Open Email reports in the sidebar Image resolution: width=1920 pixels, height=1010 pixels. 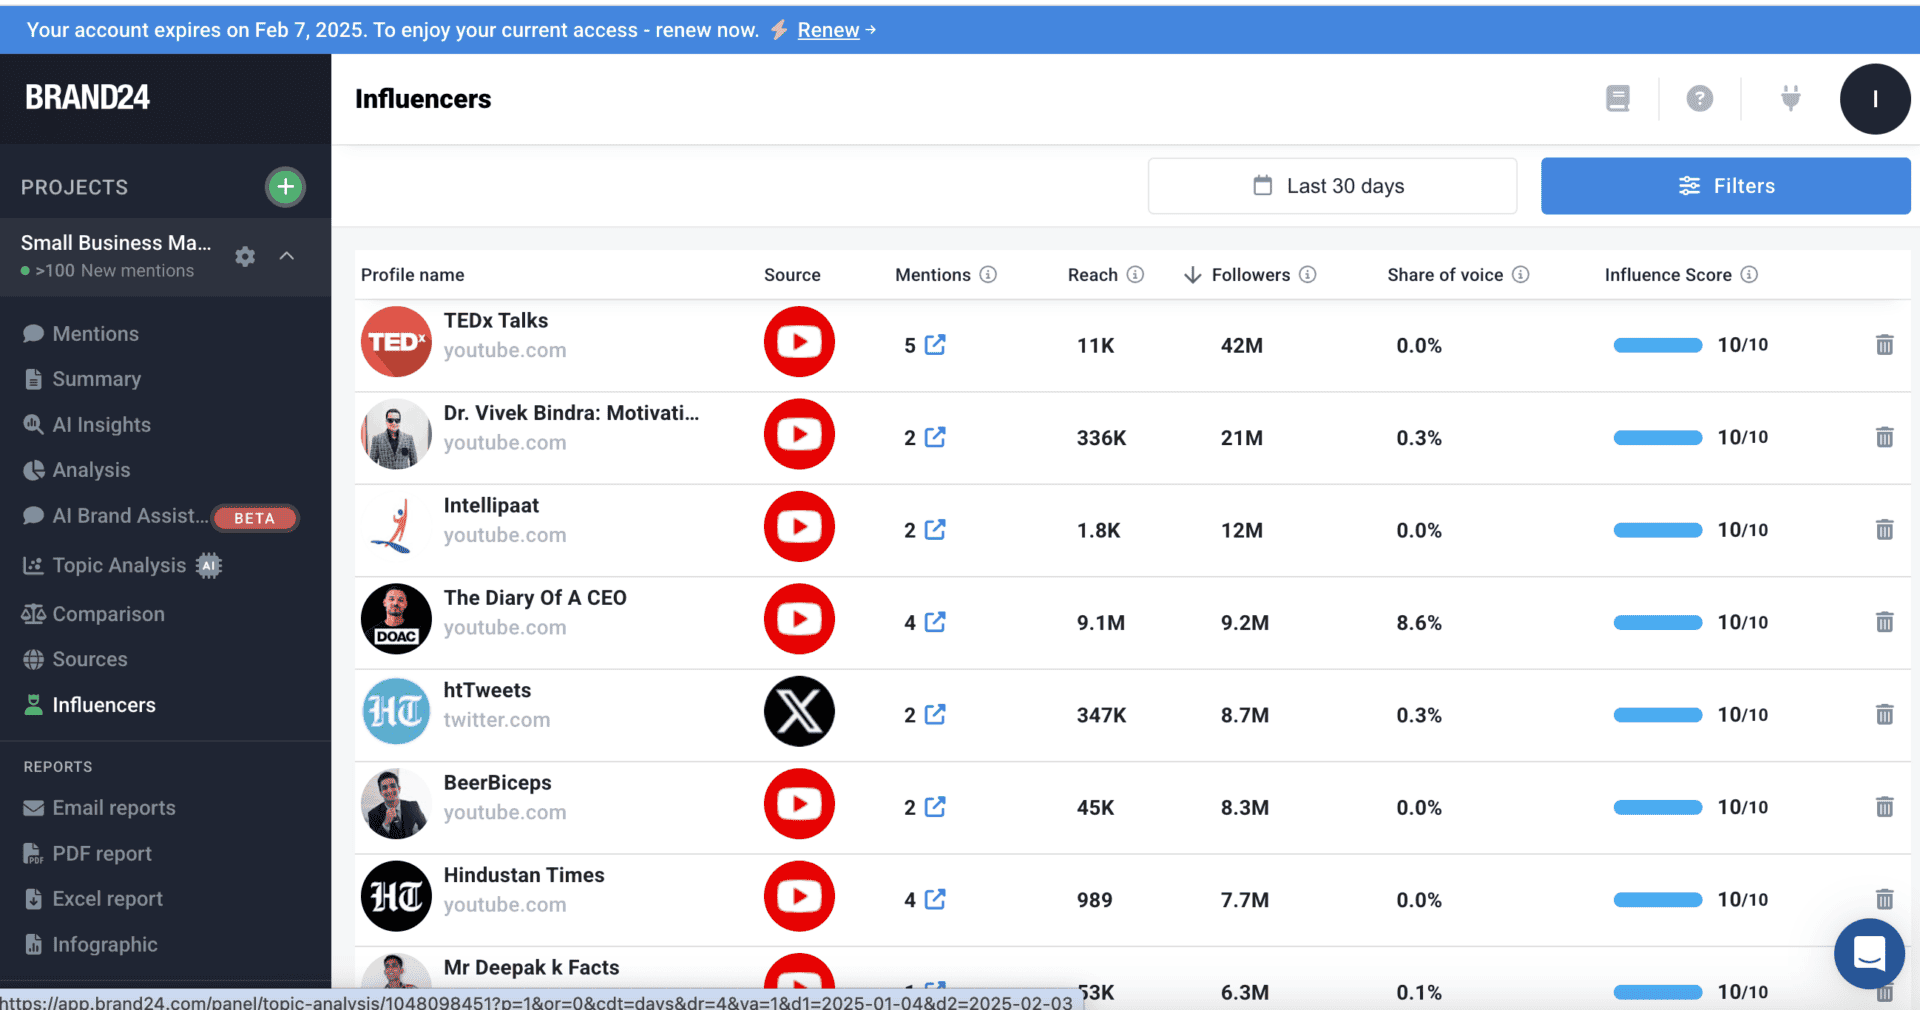coord(113,808)
